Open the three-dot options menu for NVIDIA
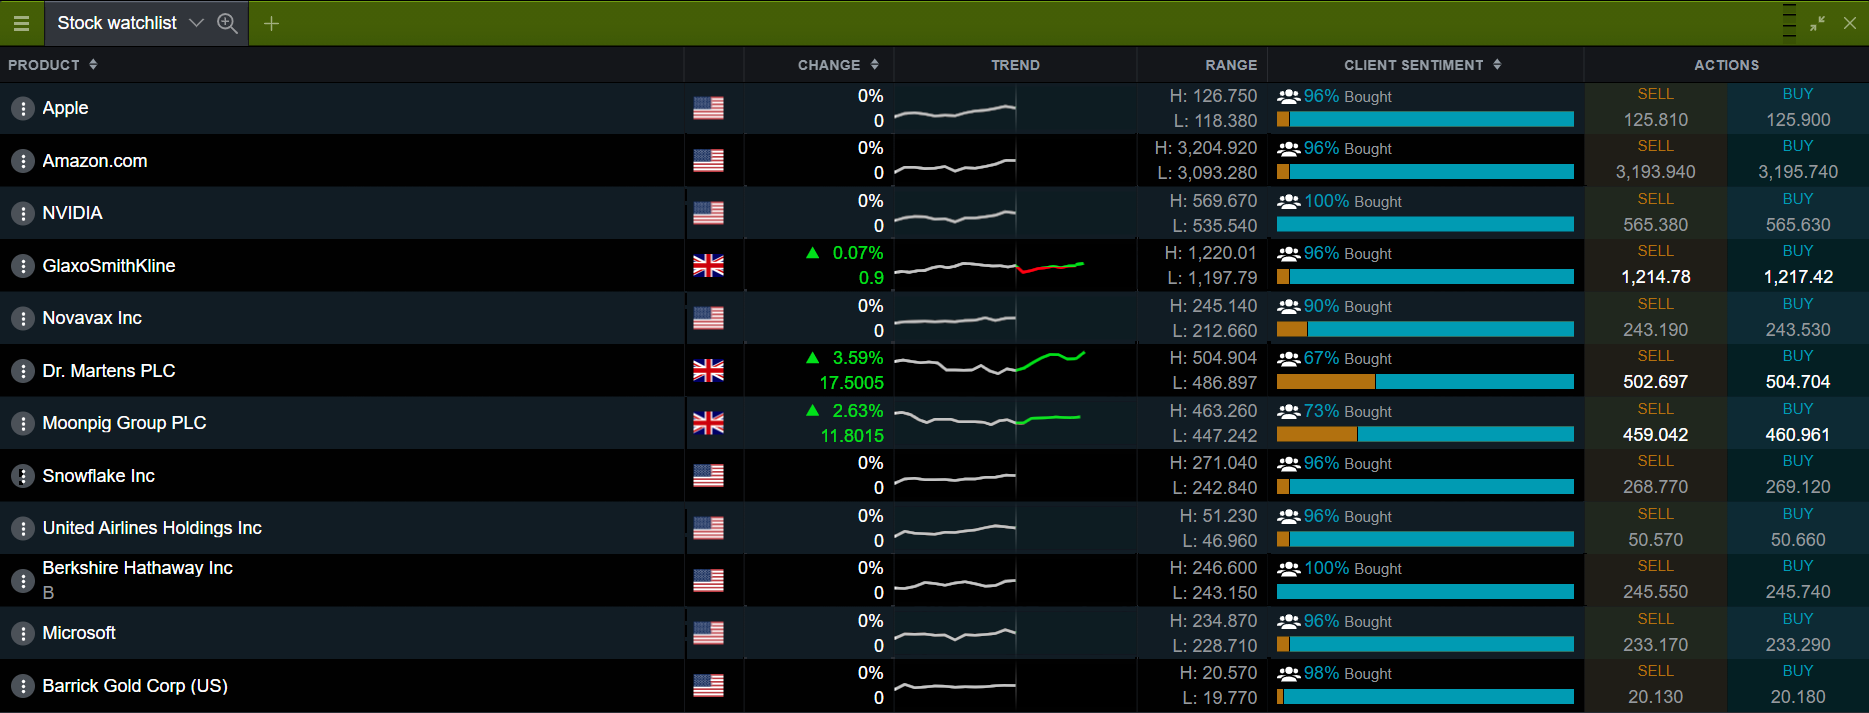1869x713 pixels. click(x=22, y=213)
